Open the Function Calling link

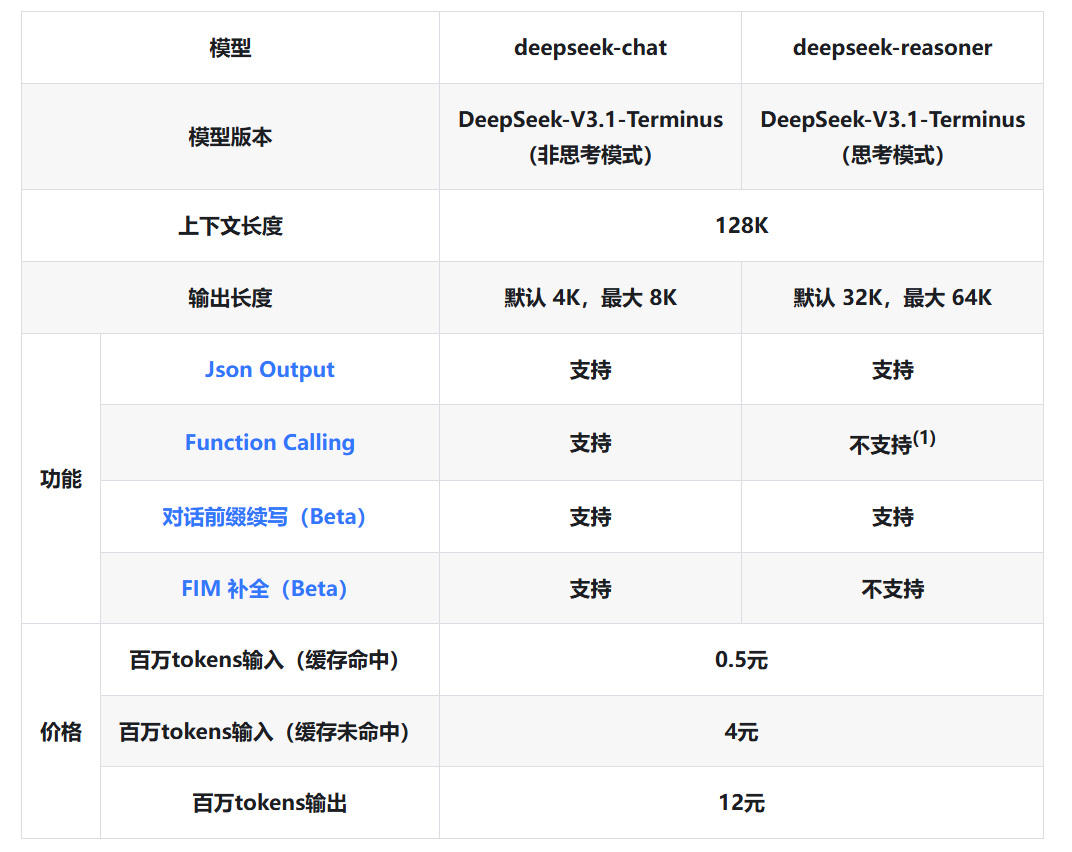coord(269,442)
